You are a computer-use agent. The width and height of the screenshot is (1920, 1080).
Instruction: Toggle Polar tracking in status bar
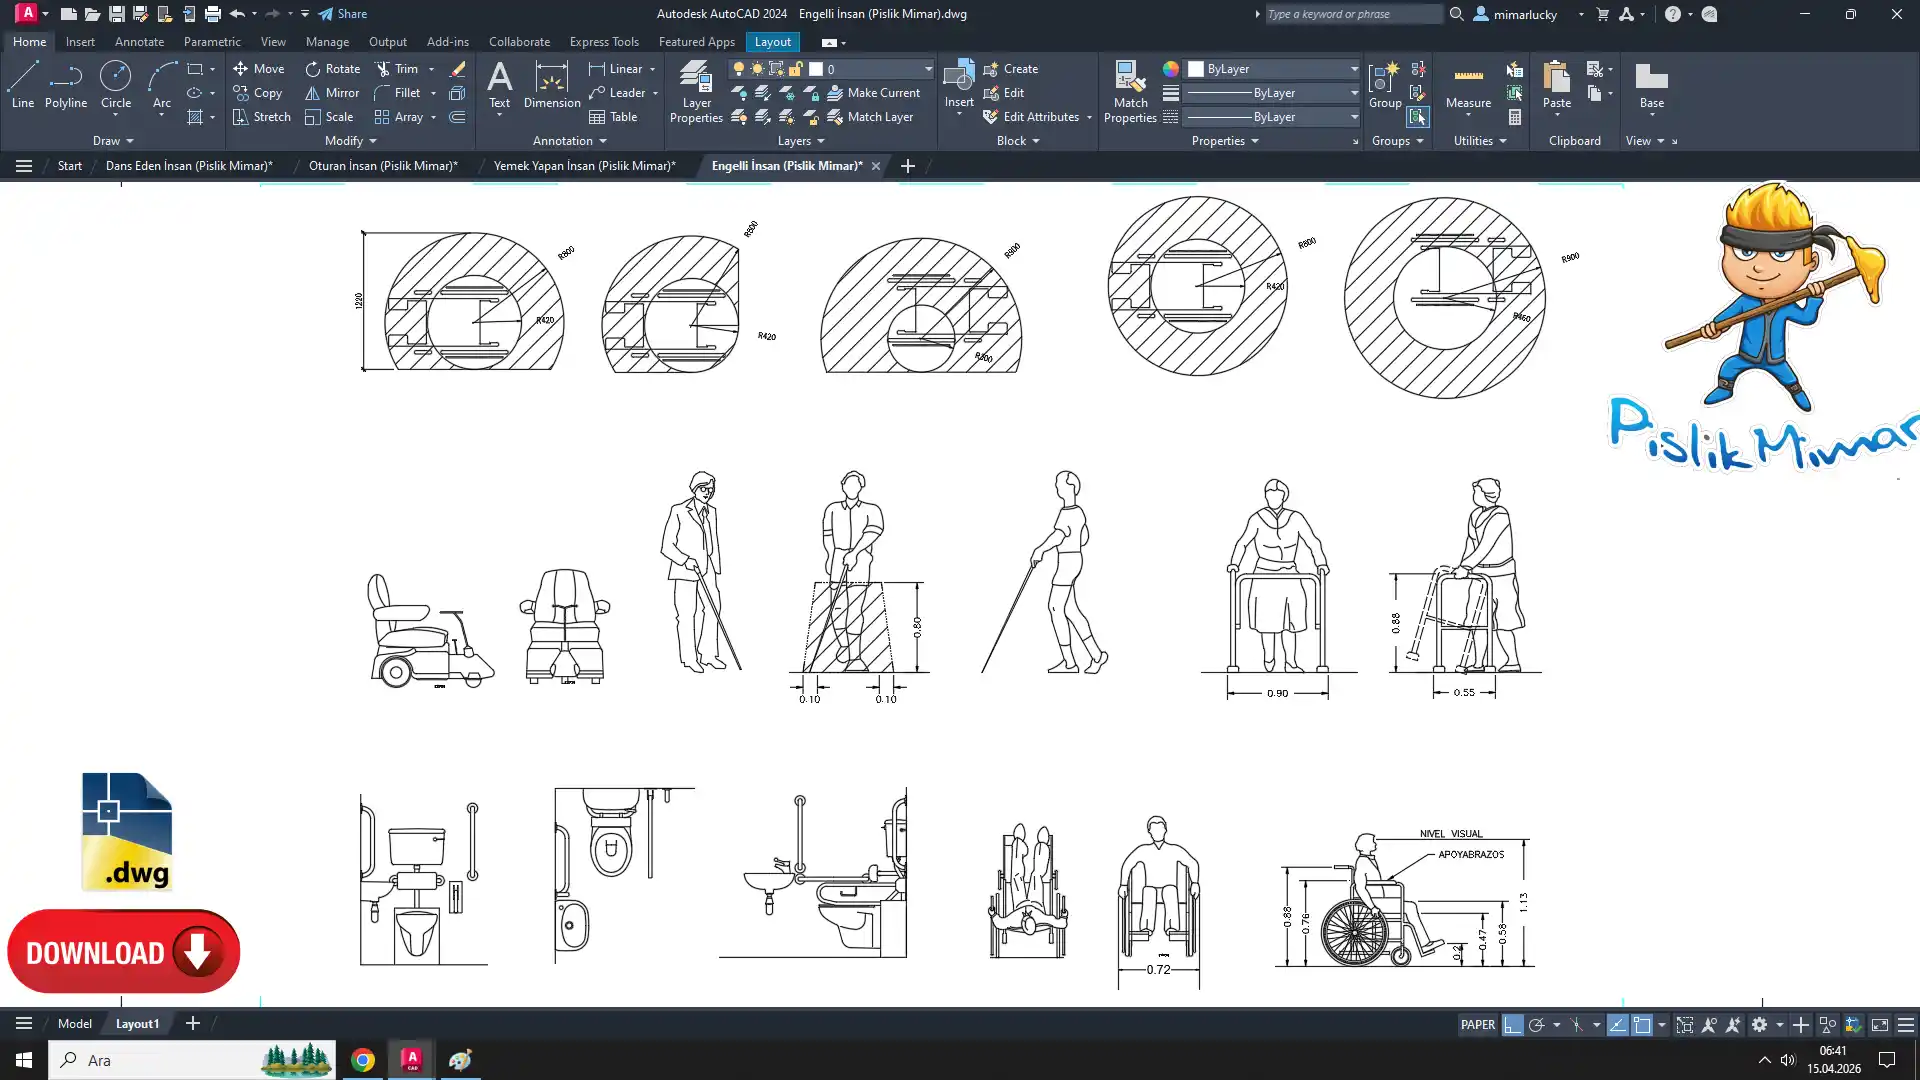pos(1537,1025)
